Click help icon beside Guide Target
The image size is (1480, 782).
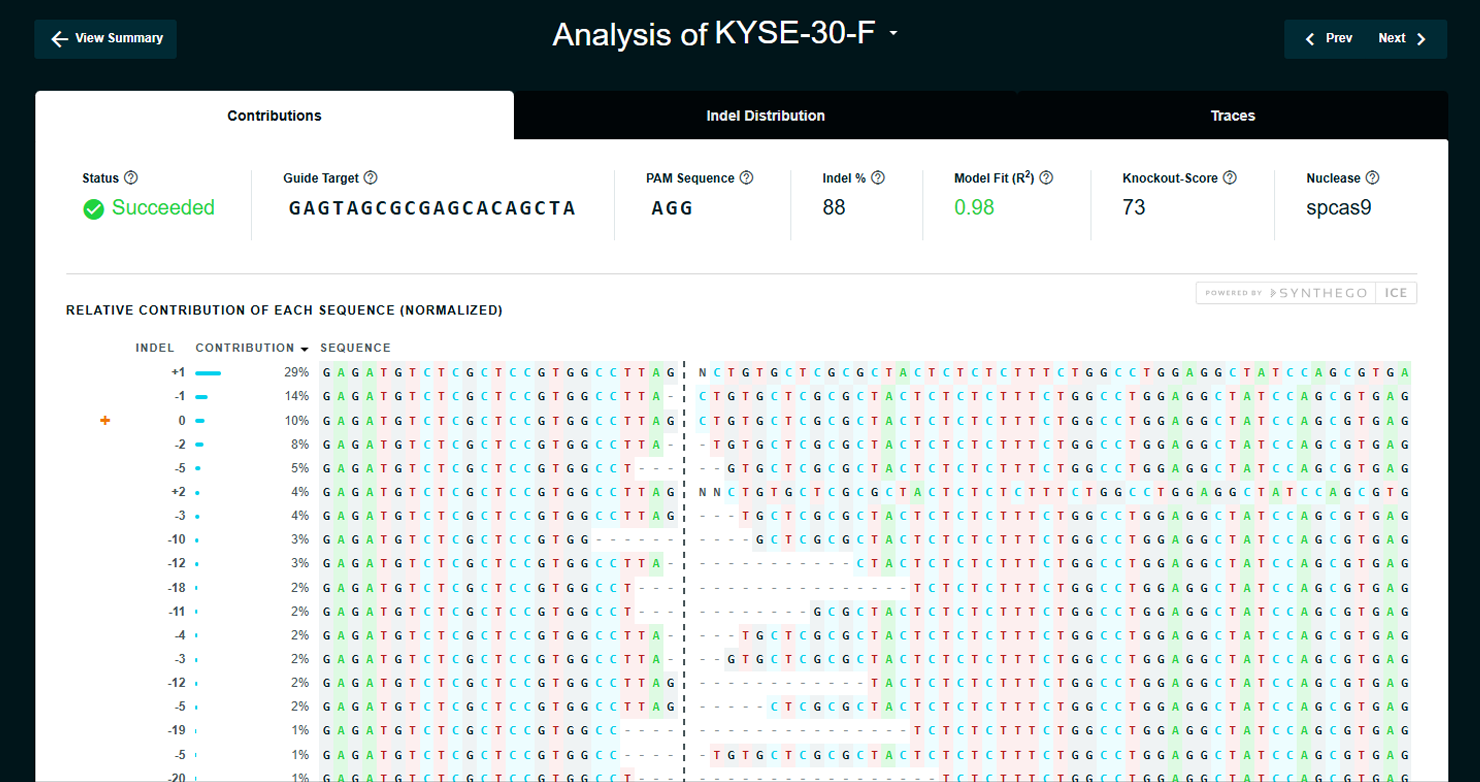coord(371,178)
